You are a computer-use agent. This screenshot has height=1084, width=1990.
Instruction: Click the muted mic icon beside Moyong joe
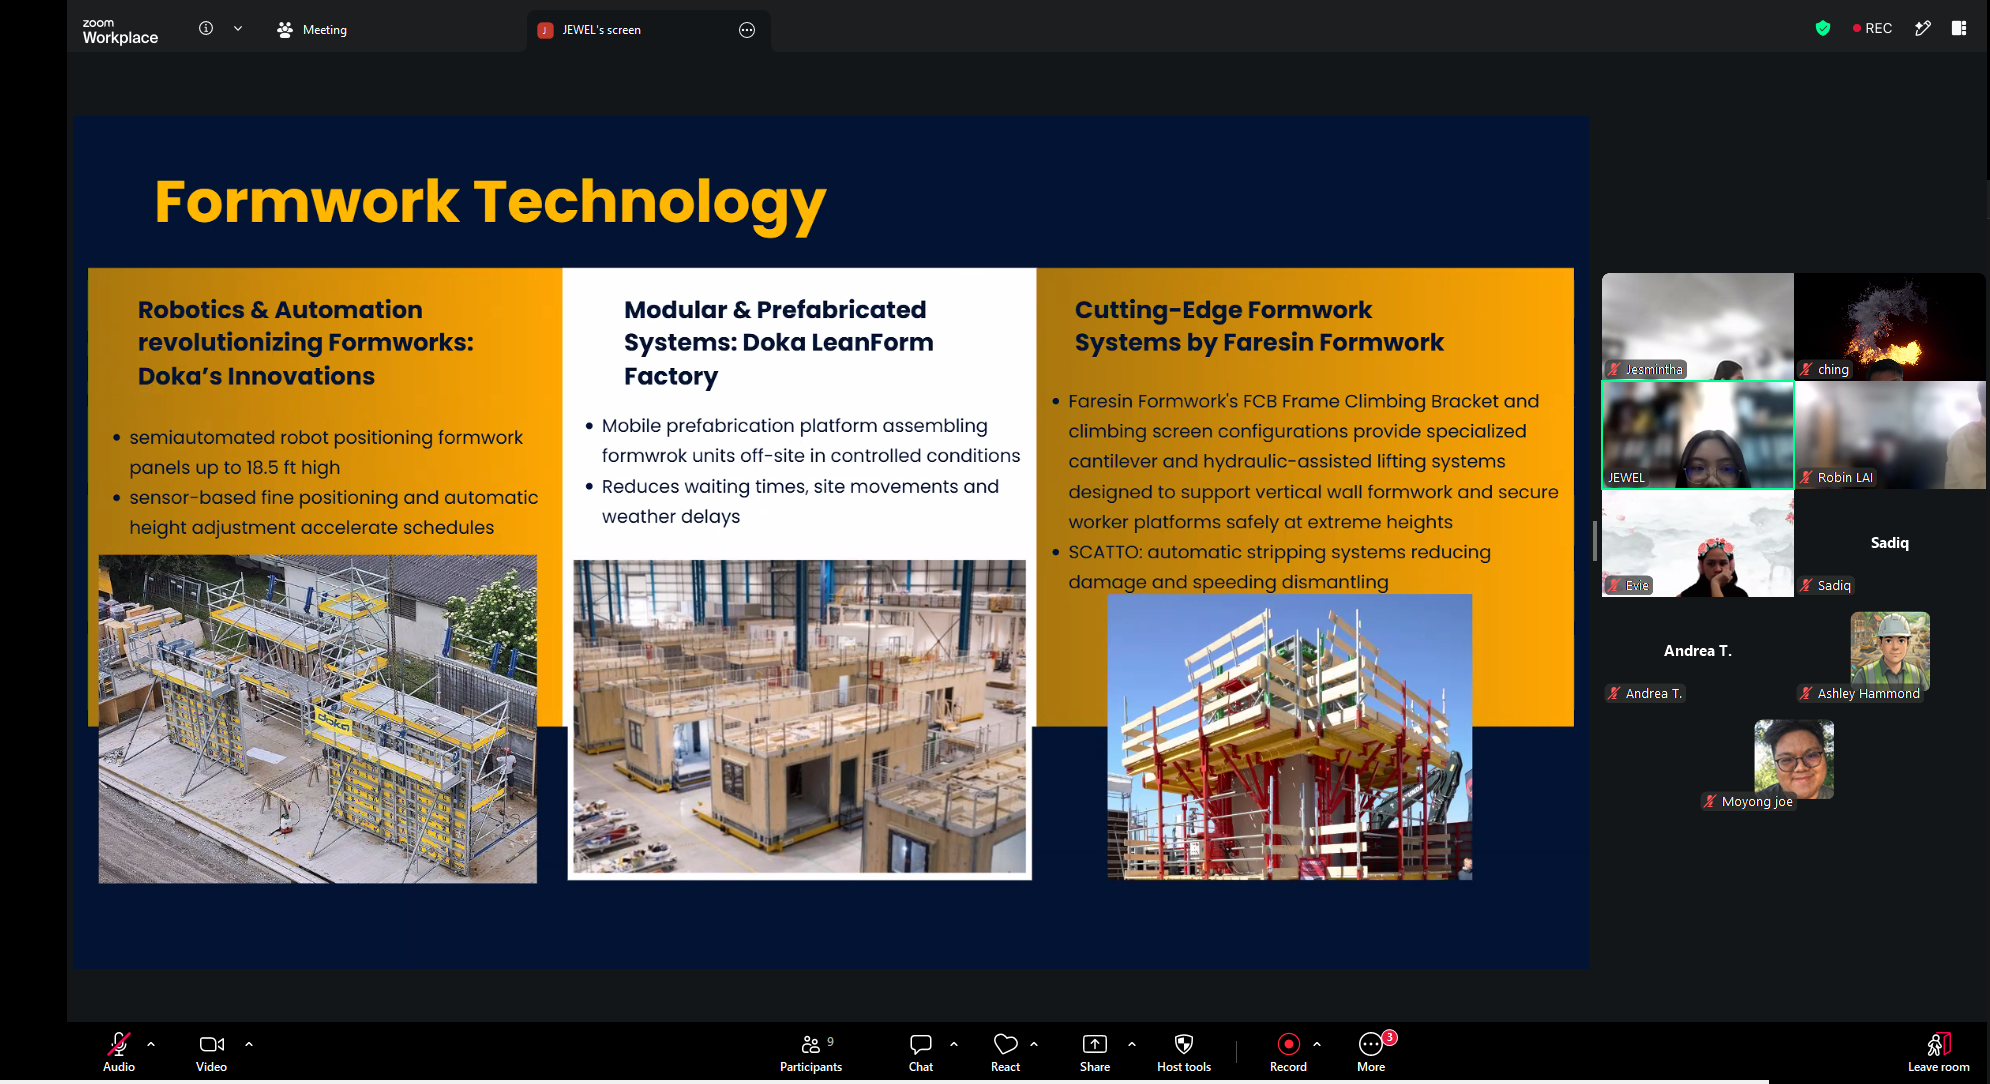point(1710,801)
